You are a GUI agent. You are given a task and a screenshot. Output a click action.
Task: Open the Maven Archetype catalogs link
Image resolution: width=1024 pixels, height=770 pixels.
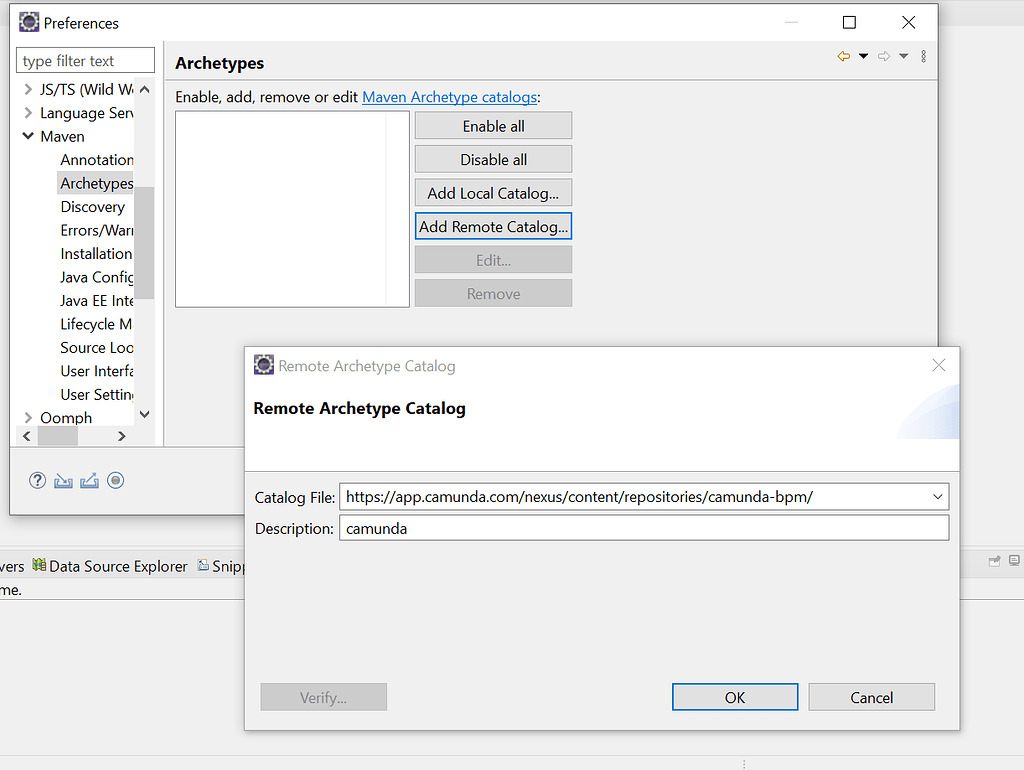[450, 97]
